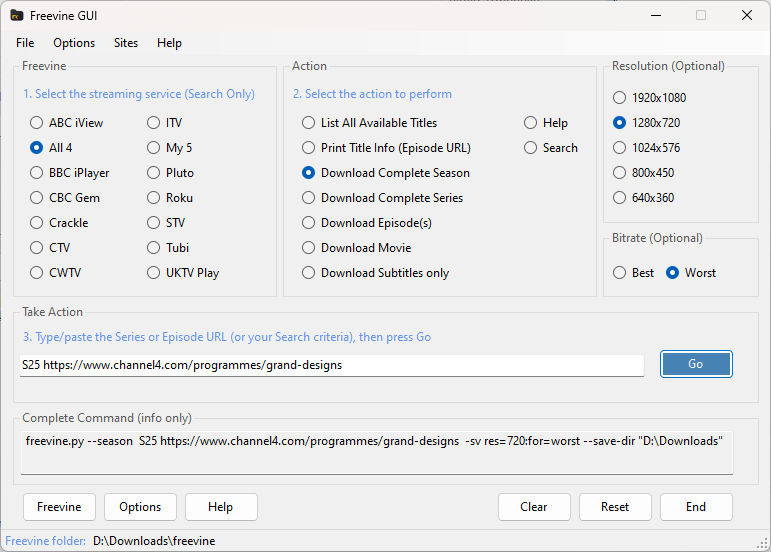Select the BBC iPlayer streaming service

click(x=37, y=173)
